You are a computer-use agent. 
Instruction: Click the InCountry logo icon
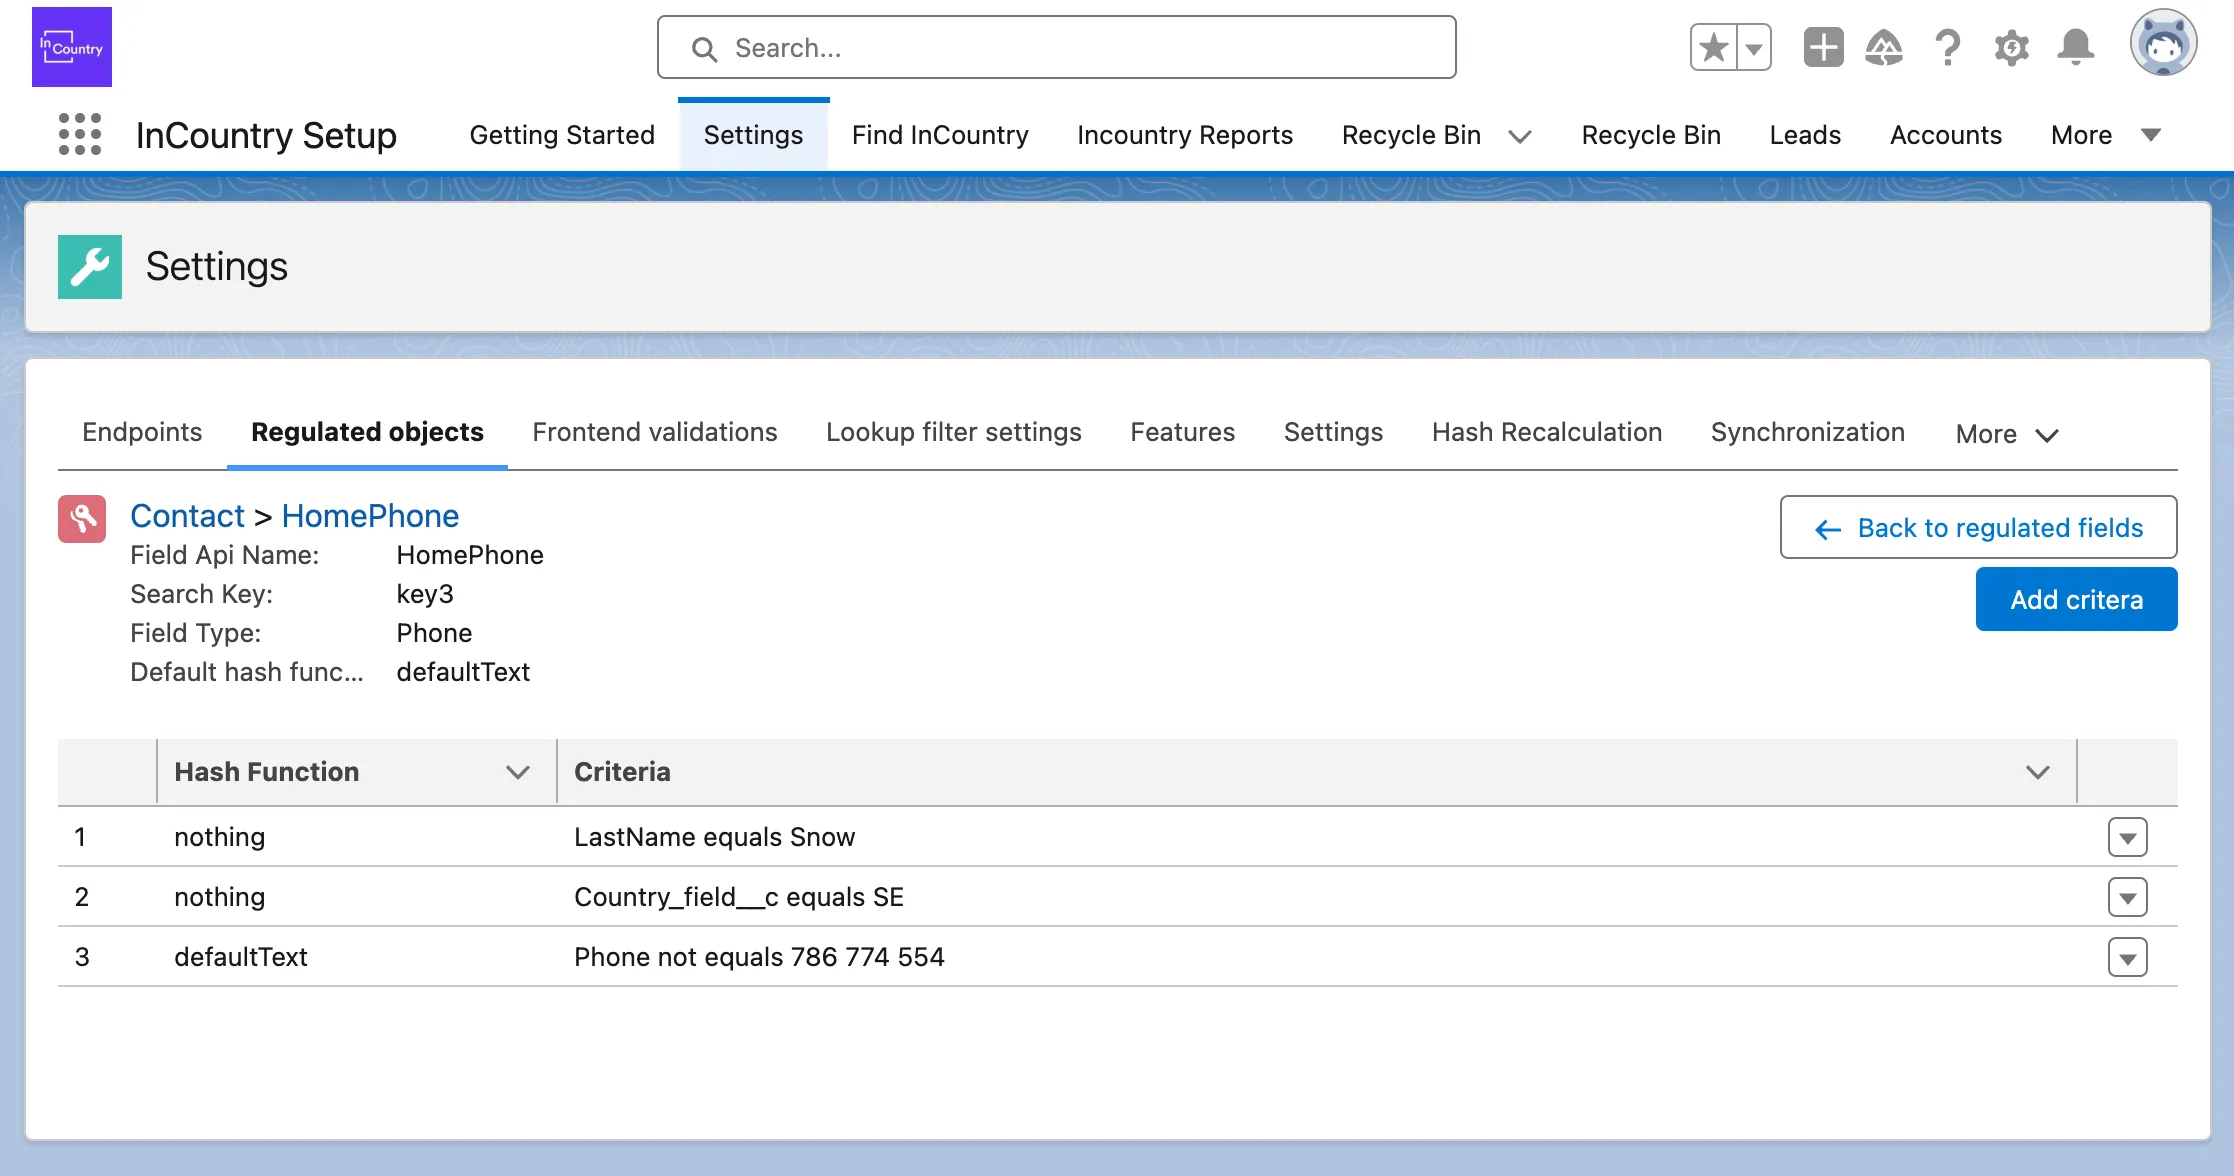point(72,47)
